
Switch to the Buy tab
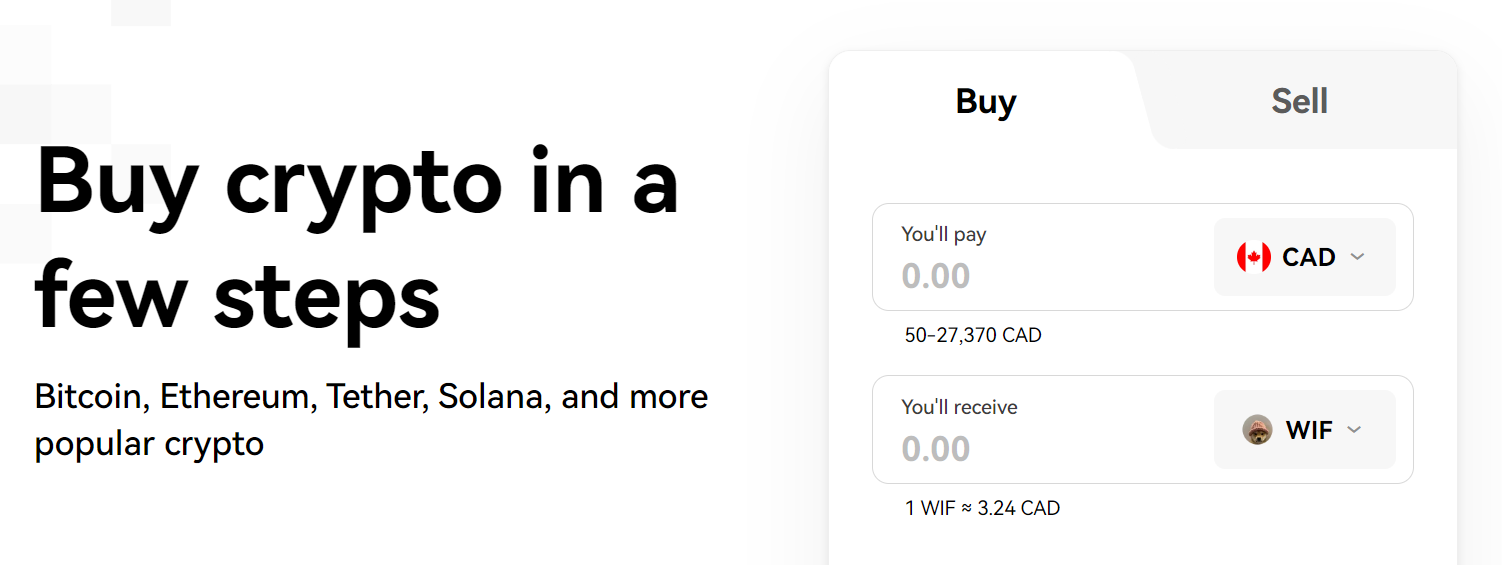(986, 101)
